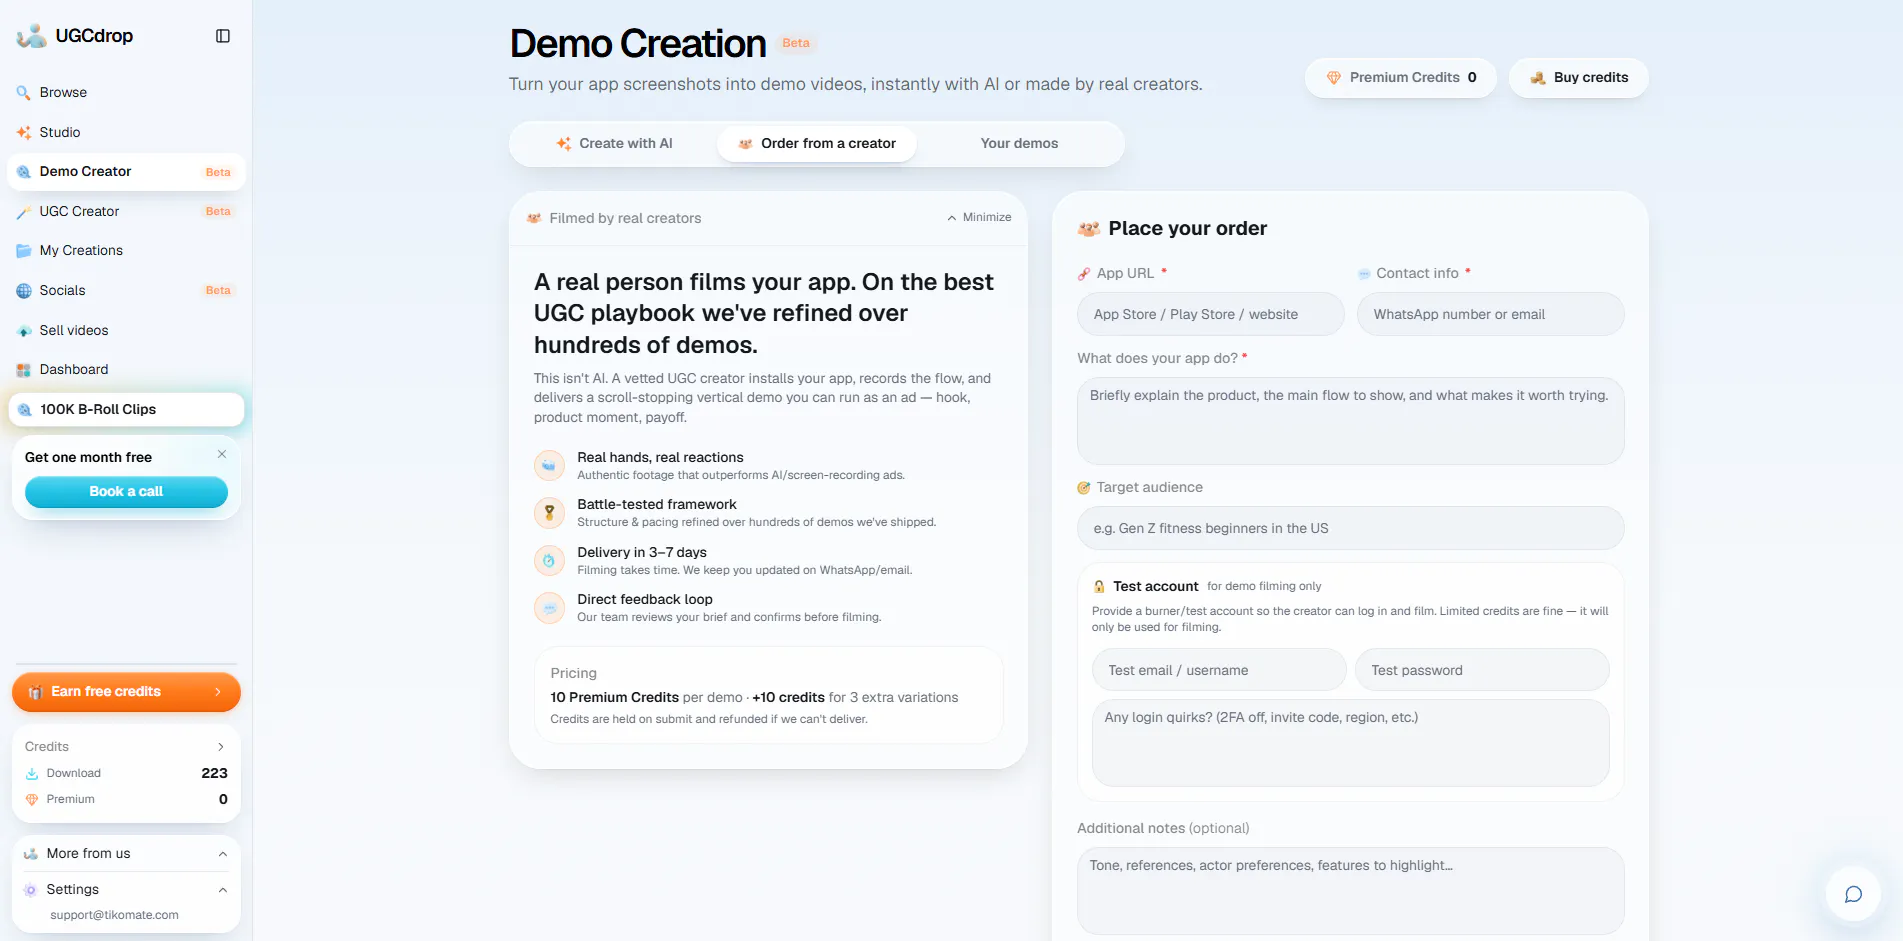This screenshot has width=1903, height=941.
Task: Click the Buy credits button
Action: point(1578,78)
